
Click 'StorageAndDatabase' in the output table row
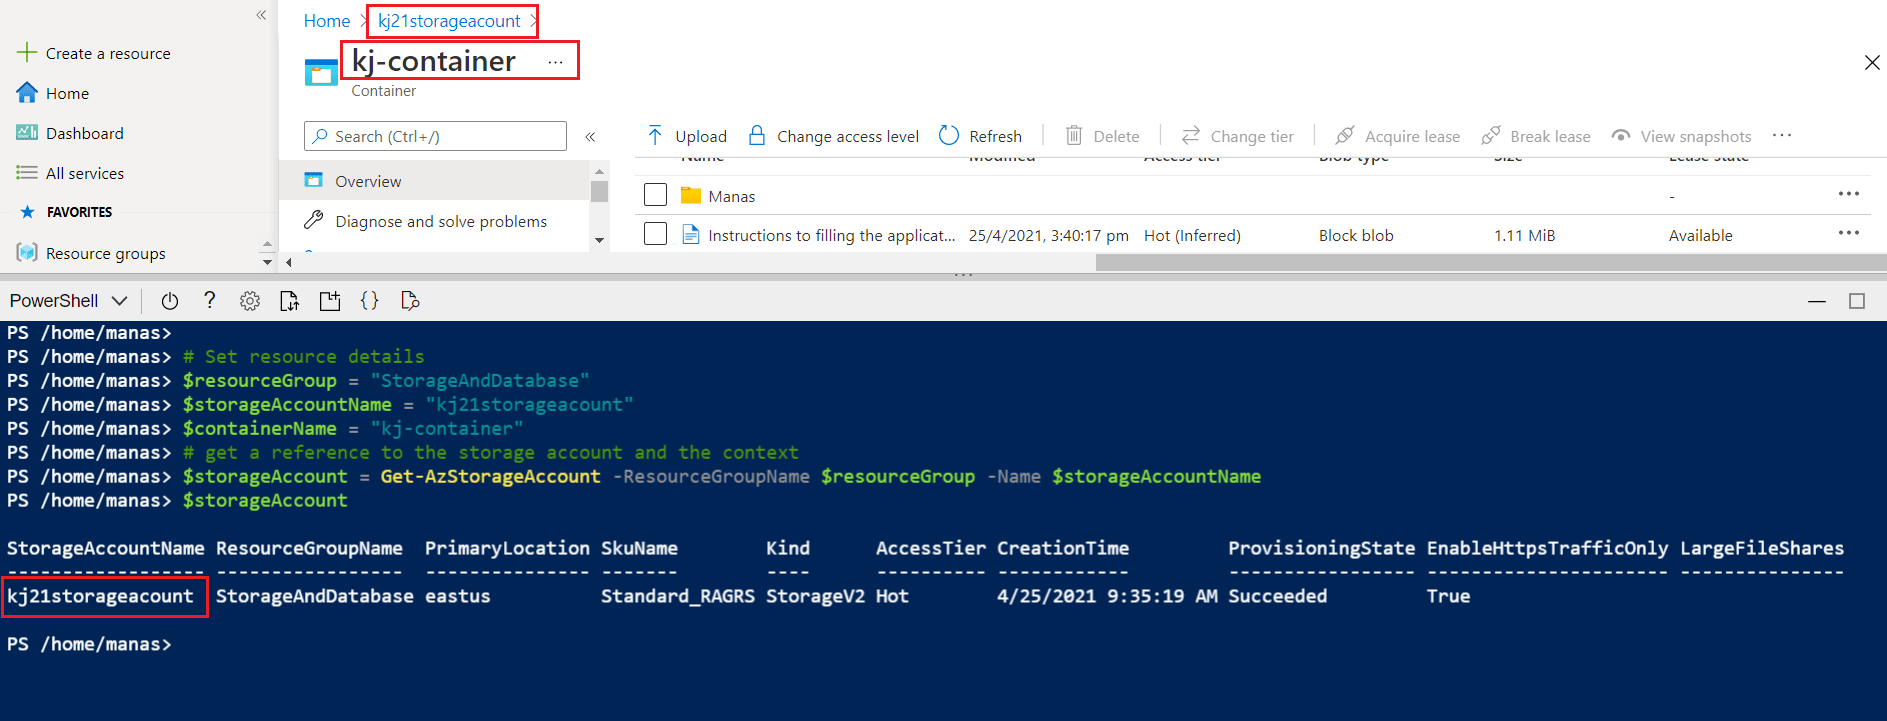pos(314,596)
